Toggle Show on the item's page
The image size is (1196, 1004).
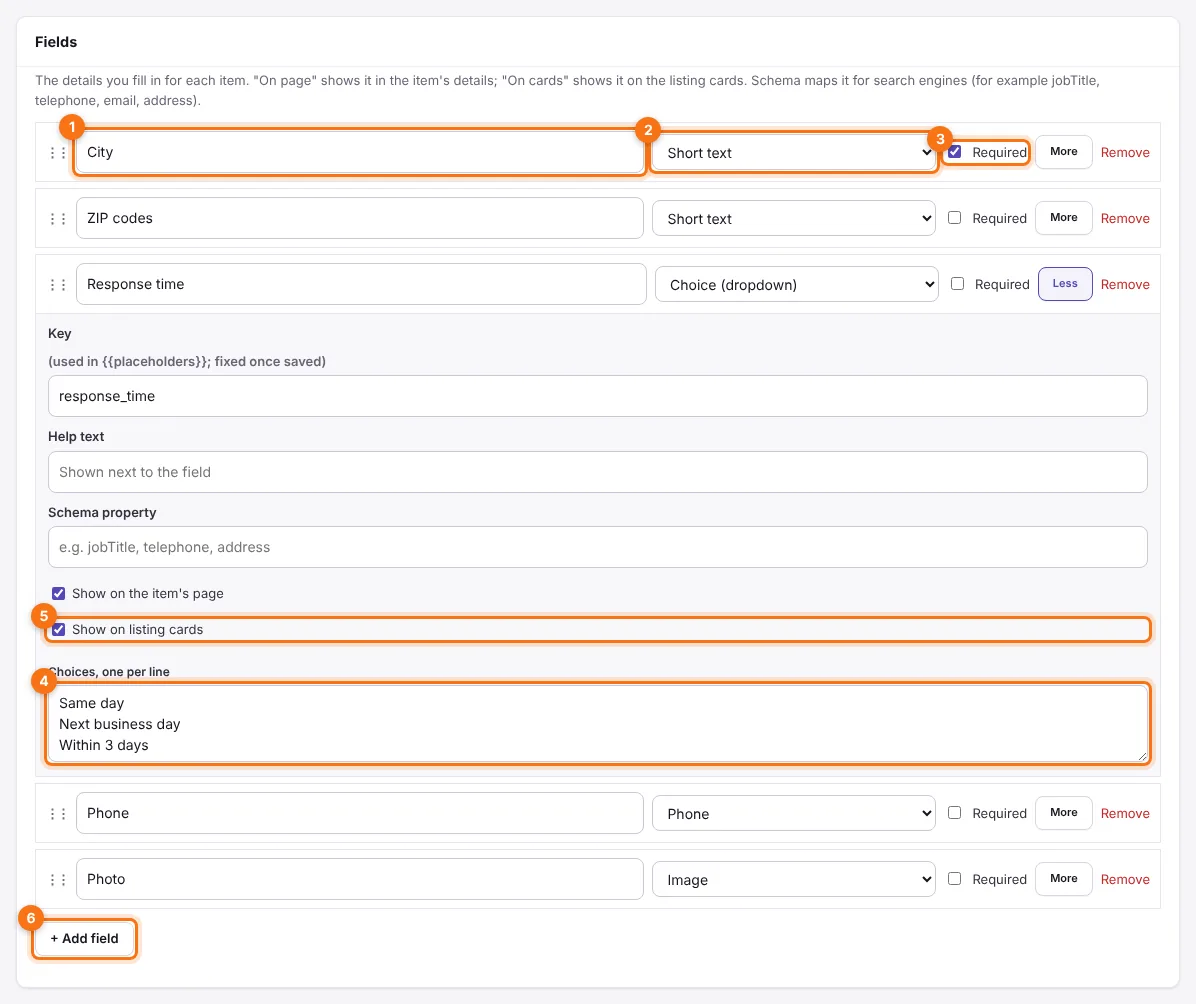(x=59, y=594)
